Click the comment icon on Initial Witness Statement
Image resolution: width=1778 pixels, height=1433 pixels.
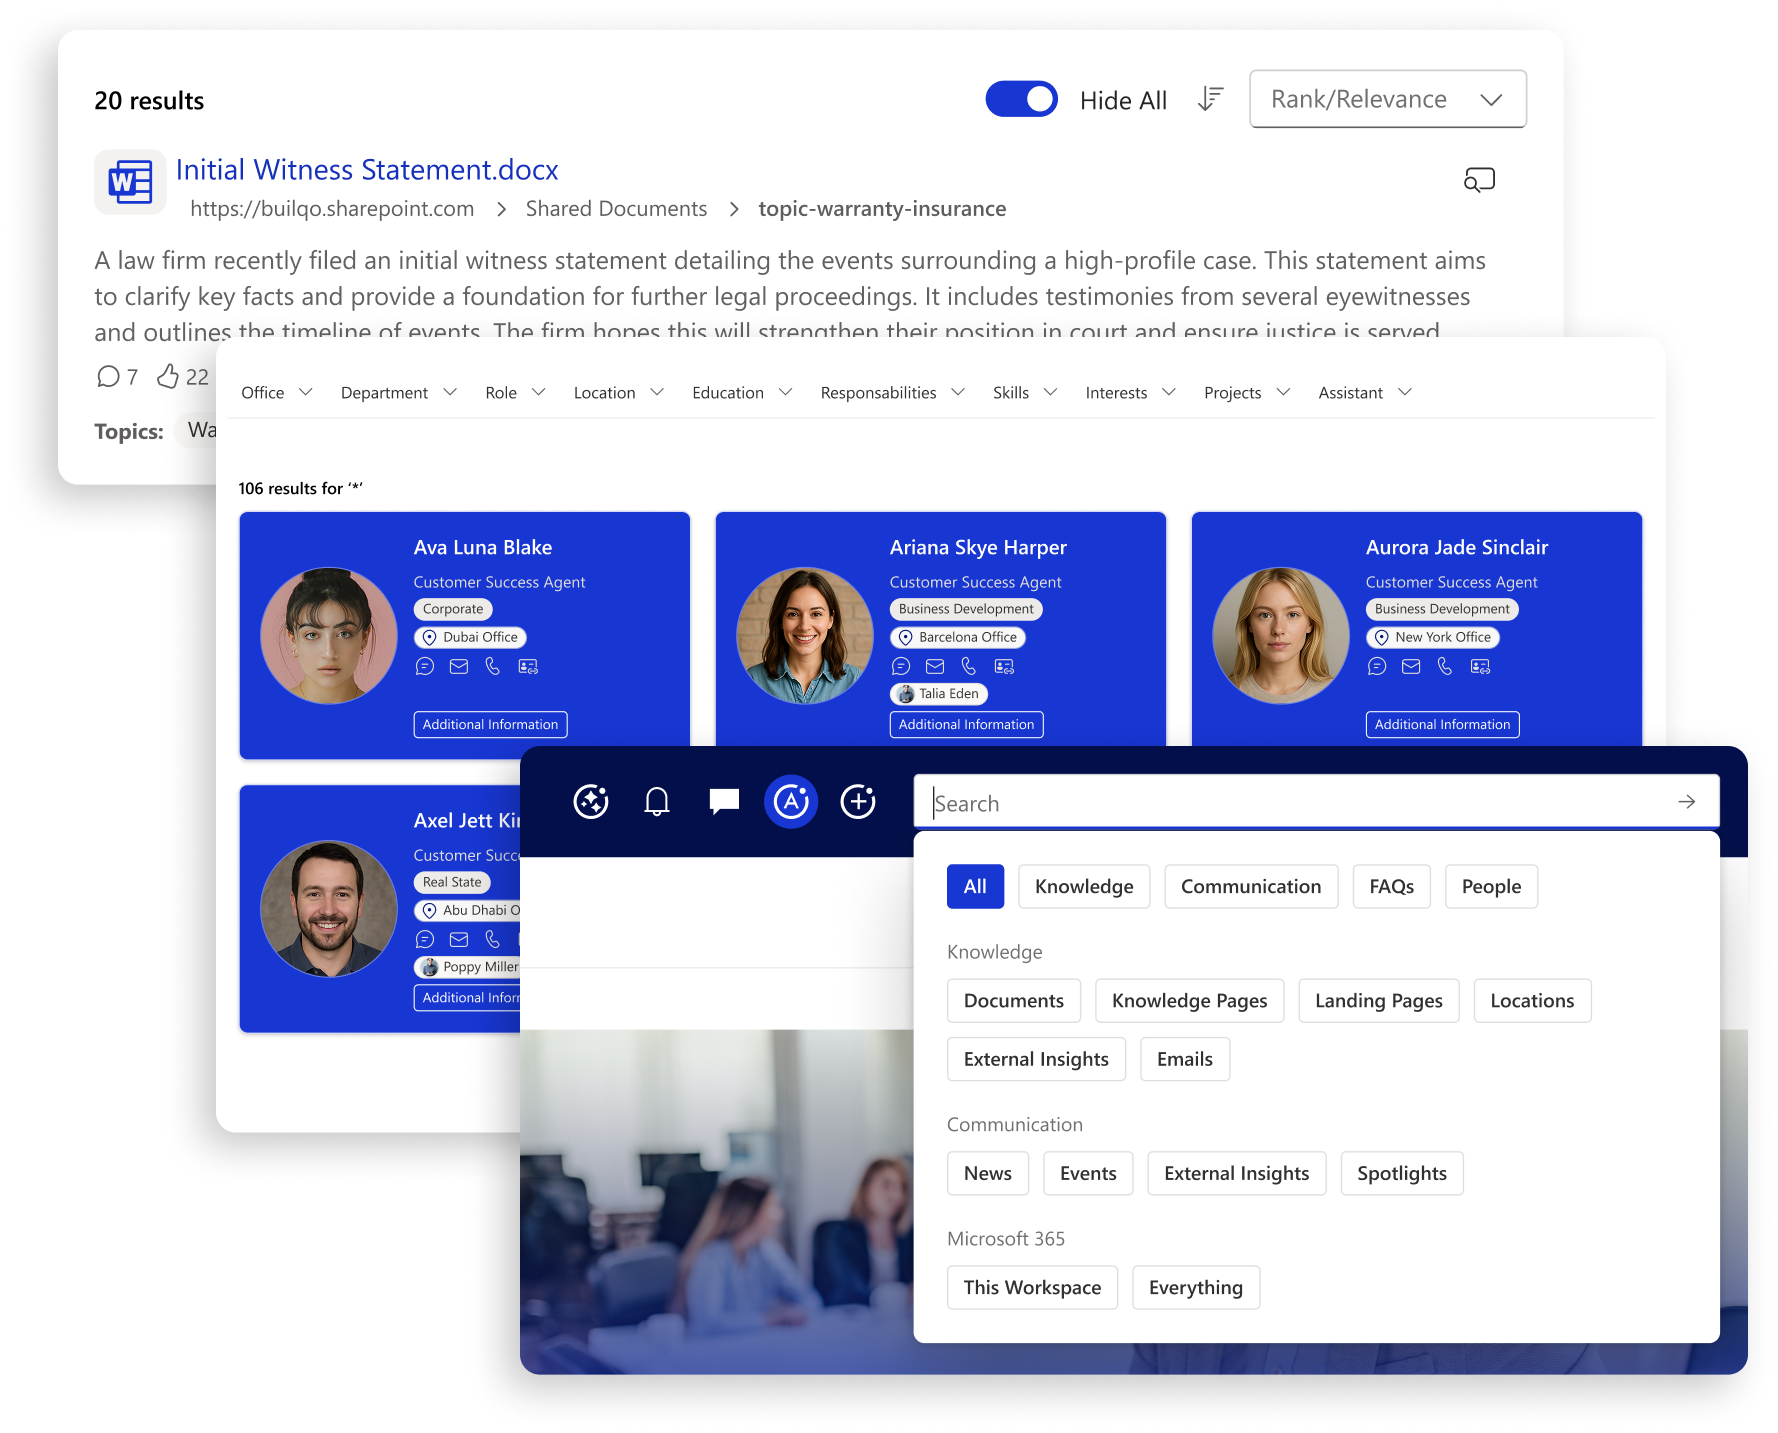[x=108, y=377]
